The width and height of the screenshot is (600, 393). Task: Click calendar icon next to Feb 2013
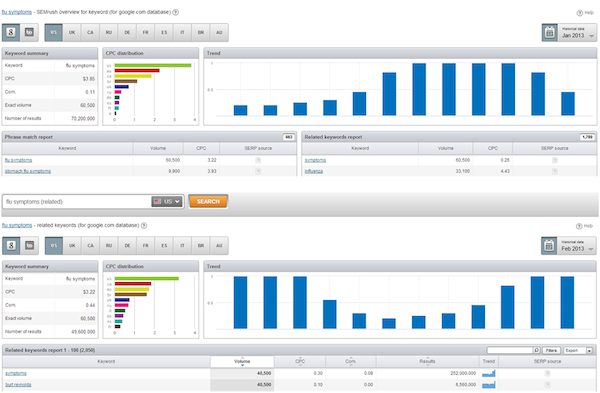click(549, 246)
